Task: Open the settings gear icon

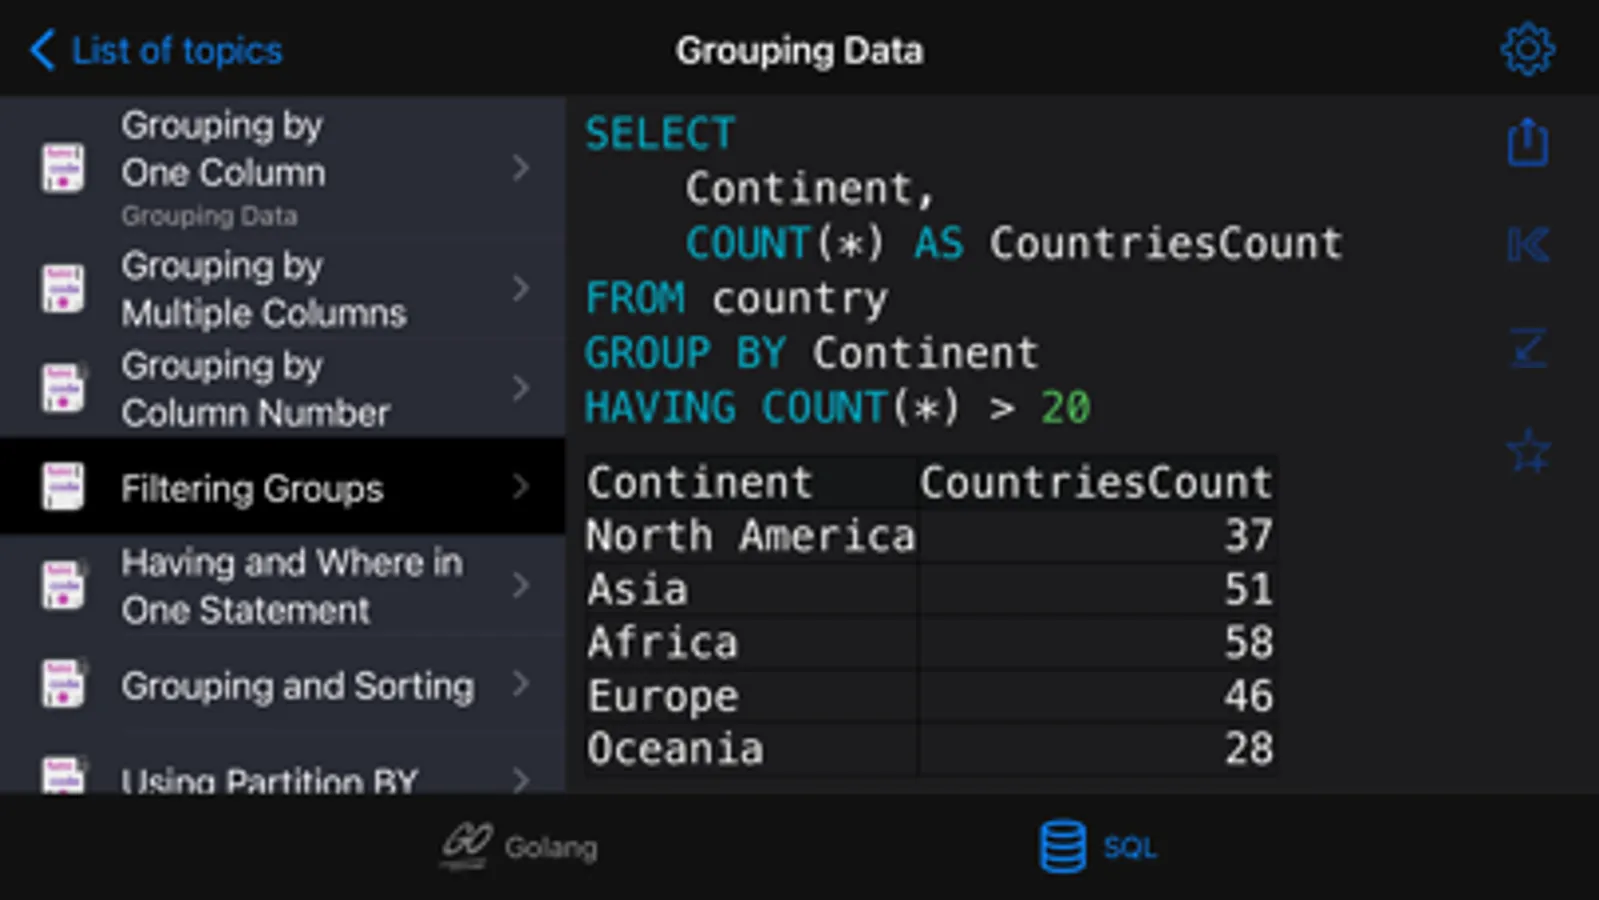Action: 1527,49
